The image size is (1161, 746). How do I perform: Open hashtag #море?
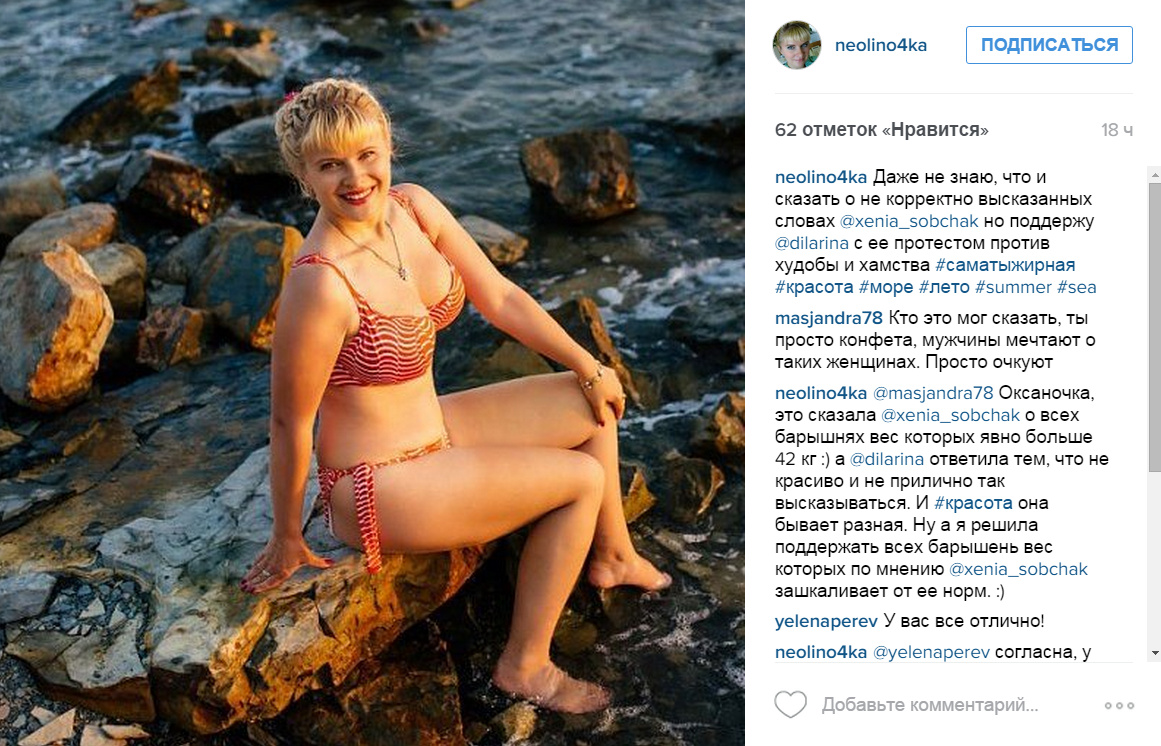point(886,287)
